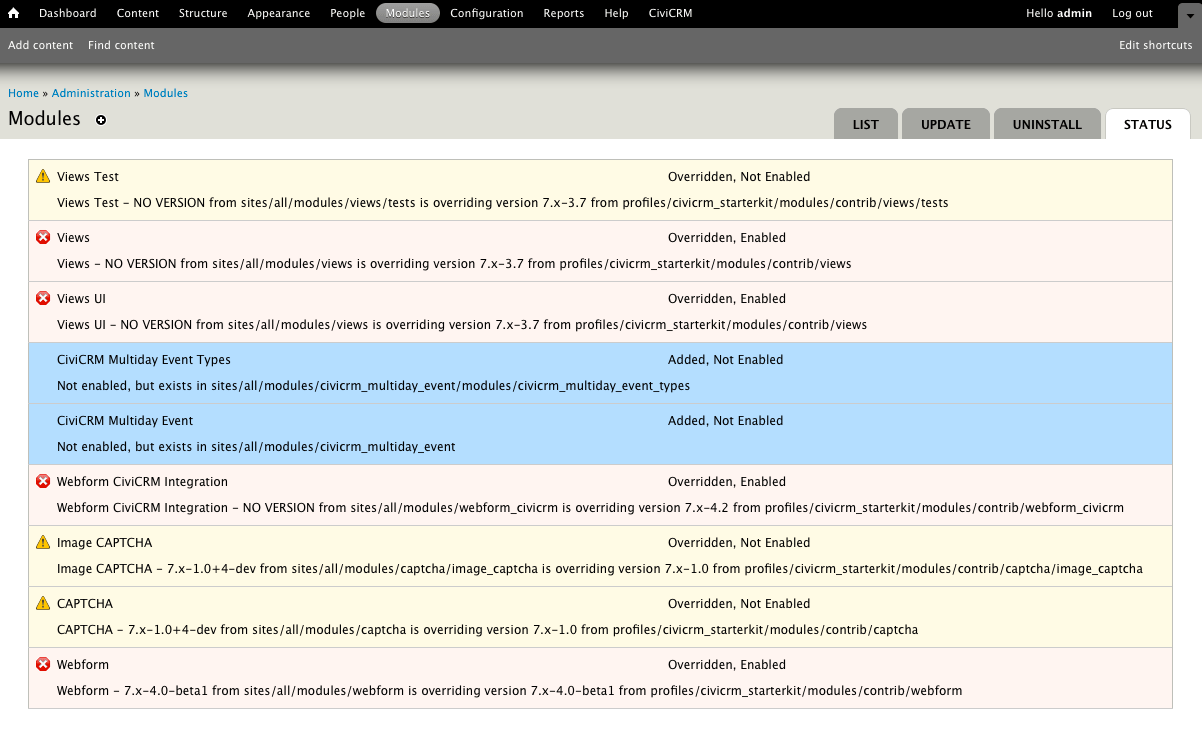Click the error icon beside Webform module
The width and height of the screenshot is (1202, 733).
click(42, 664)
